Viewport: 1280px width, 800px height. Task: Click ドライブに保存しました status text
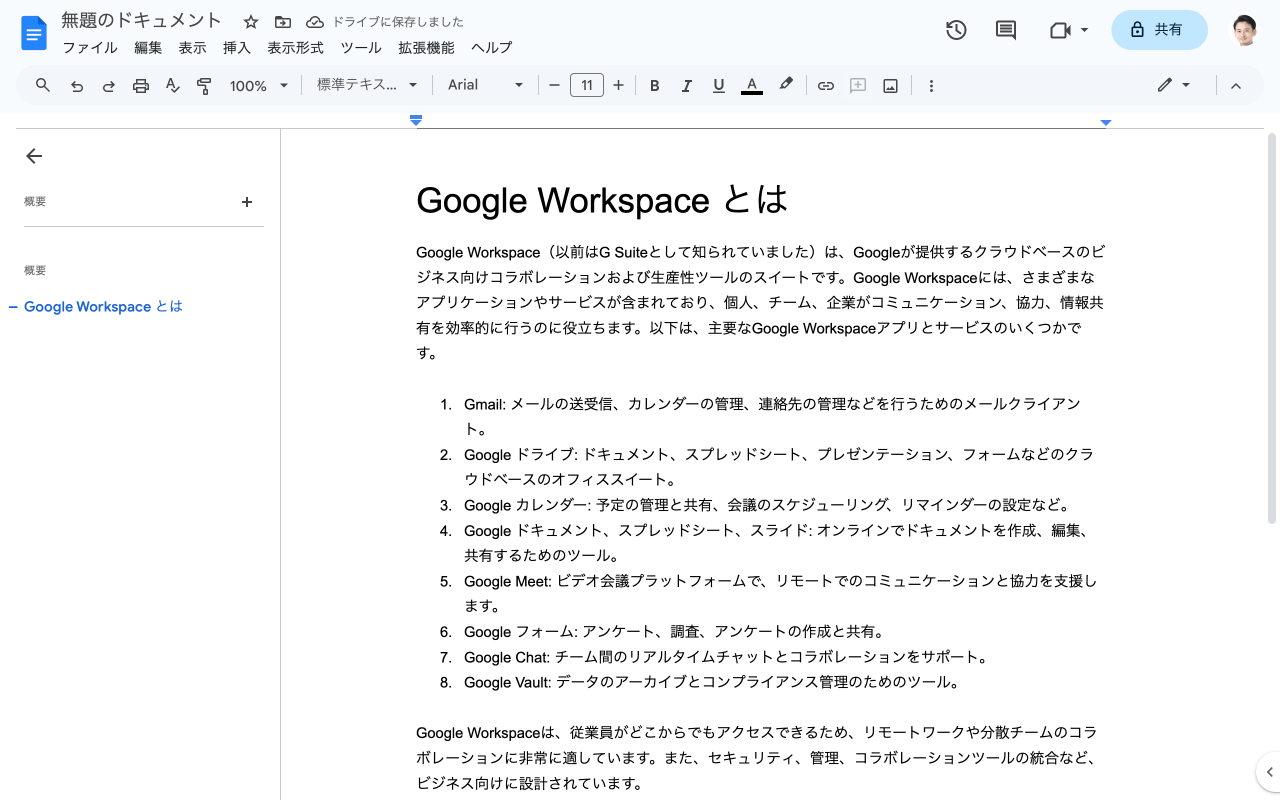click(397, 22)
